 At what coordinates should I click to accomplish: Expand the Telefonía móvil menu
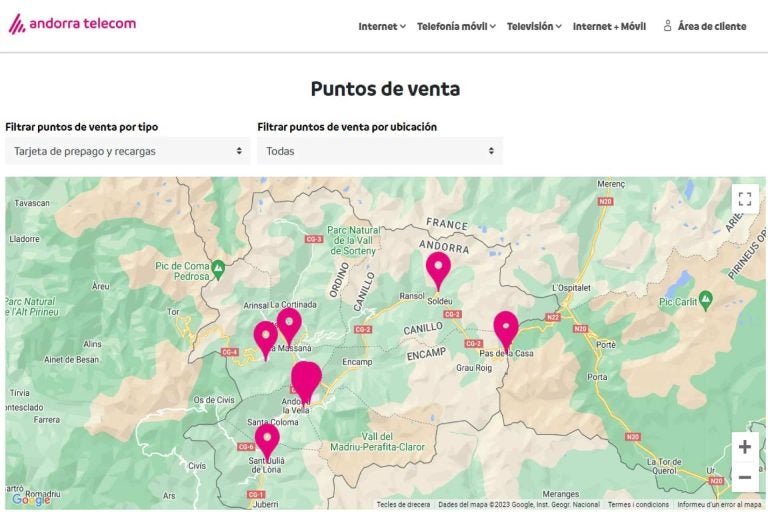(x=456, y=26)
